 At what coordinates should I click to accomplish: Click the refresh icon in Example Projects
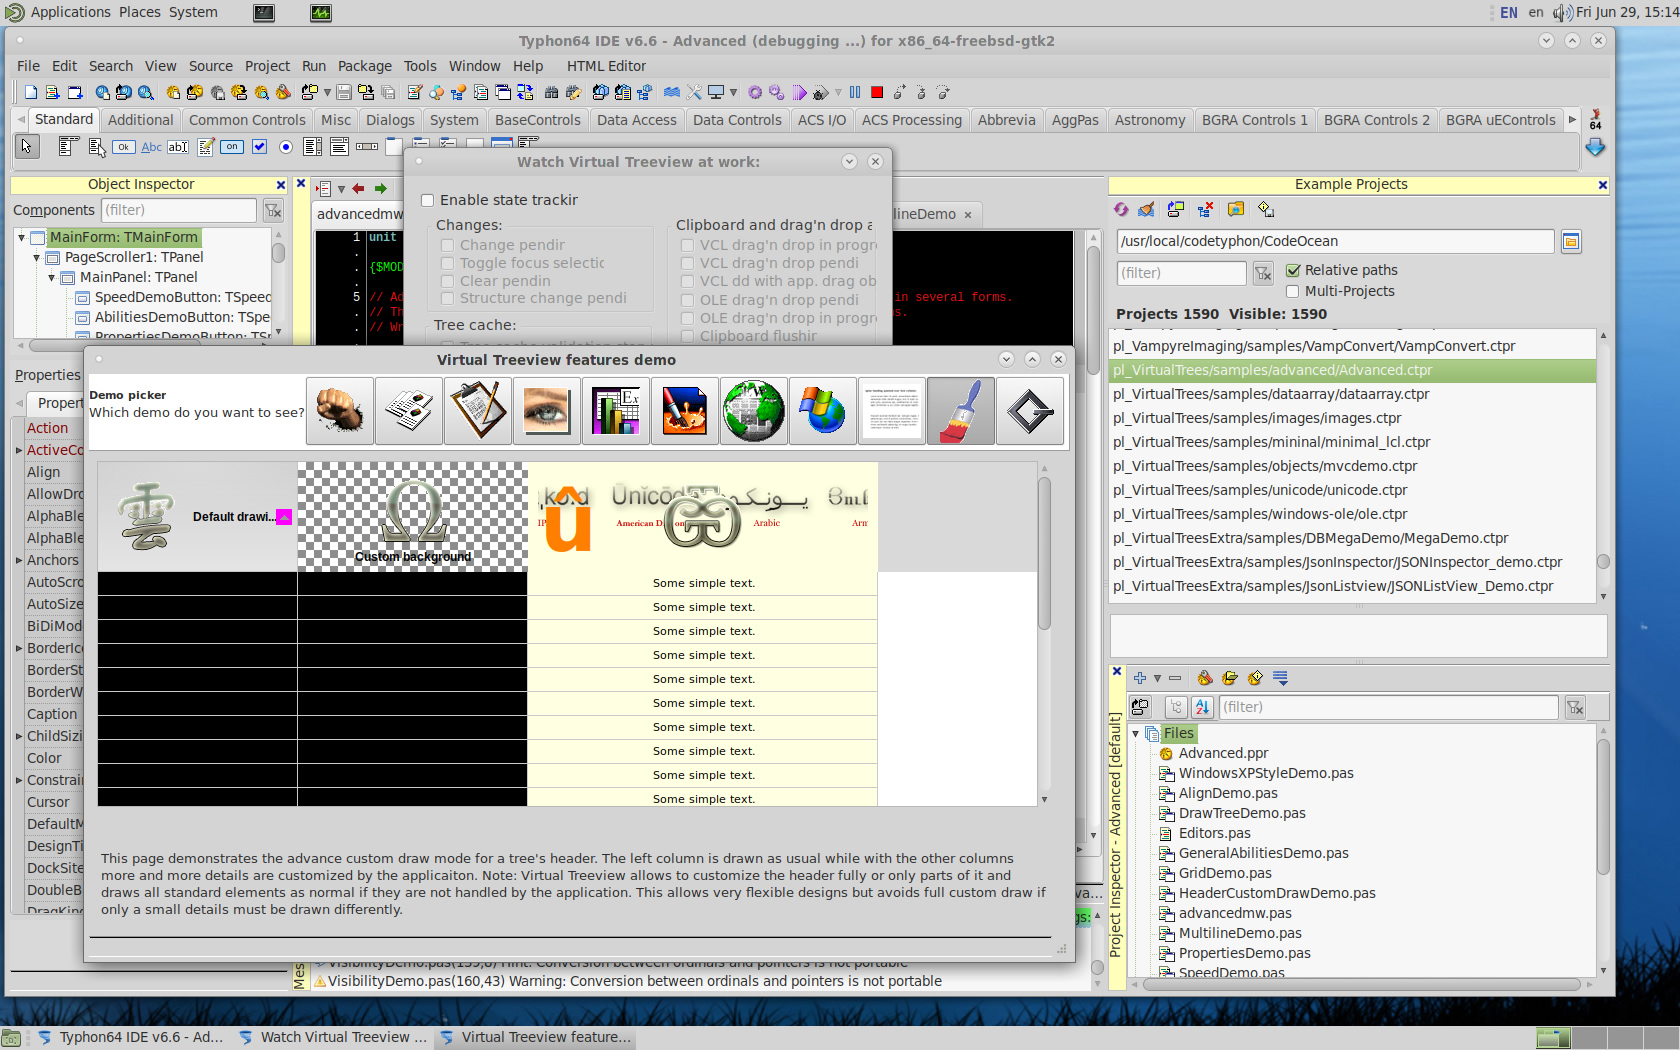pos(1121,209)
